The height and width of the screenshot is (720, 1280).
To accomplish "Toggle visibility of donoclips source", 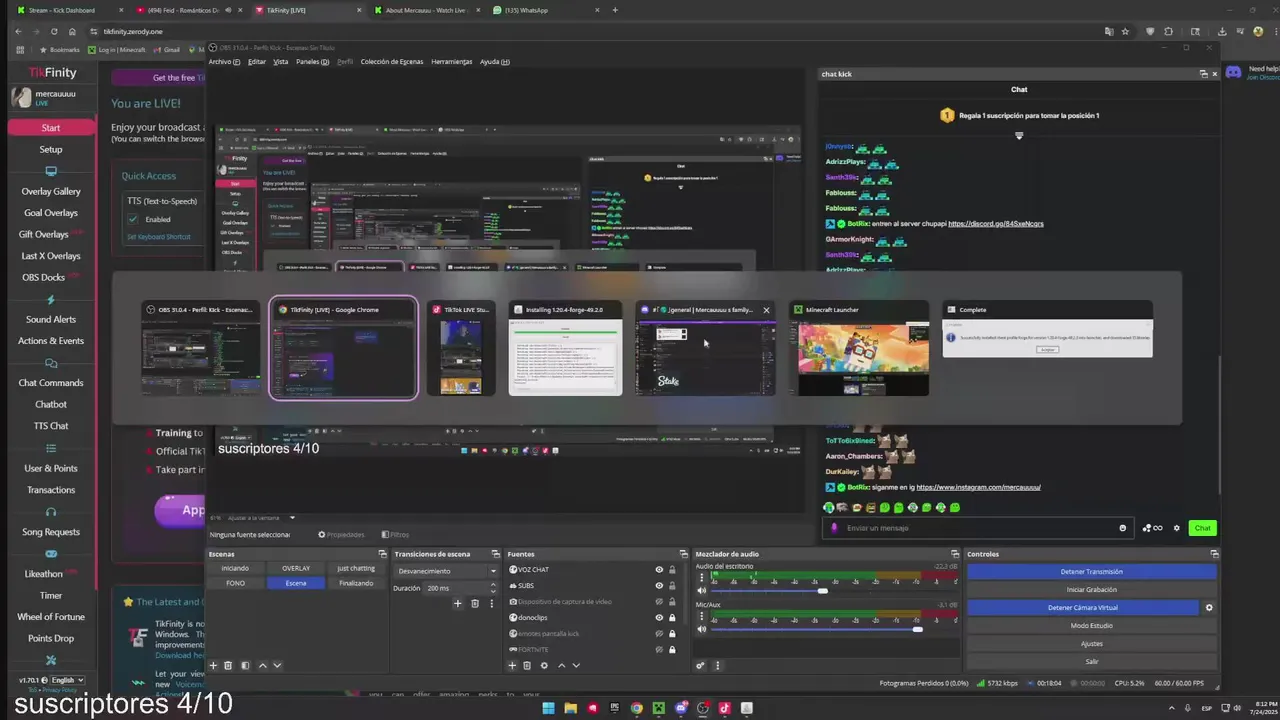I will pos(659,618).
